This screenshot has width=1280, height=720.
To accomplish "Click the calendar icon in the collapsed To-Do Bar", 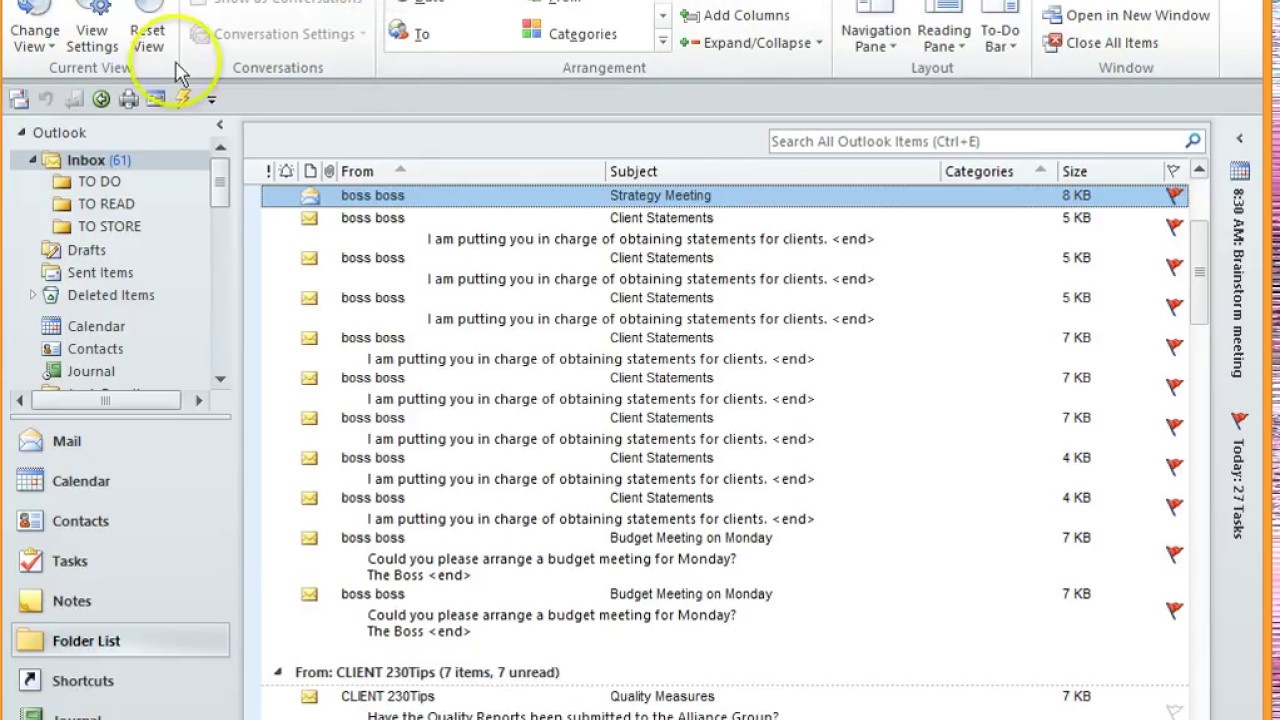I will (x=1239, y=171).
